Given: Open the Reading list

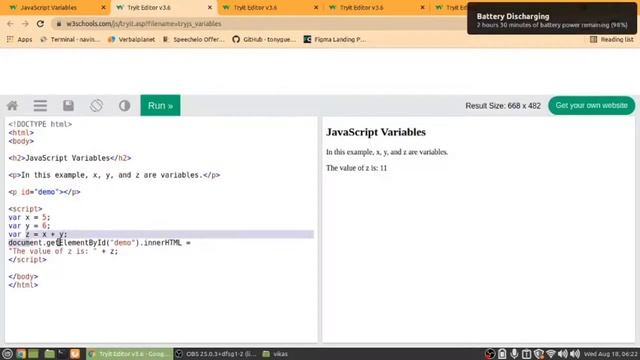Looking at the screenshot, I should (x=611, y=39).
